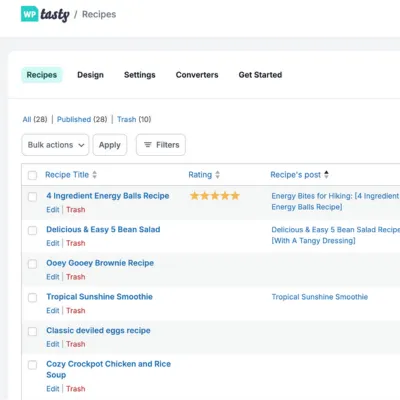Sort by Rating arrows icon
Viewport: 400px width, 400px height.
click(218, 175)
